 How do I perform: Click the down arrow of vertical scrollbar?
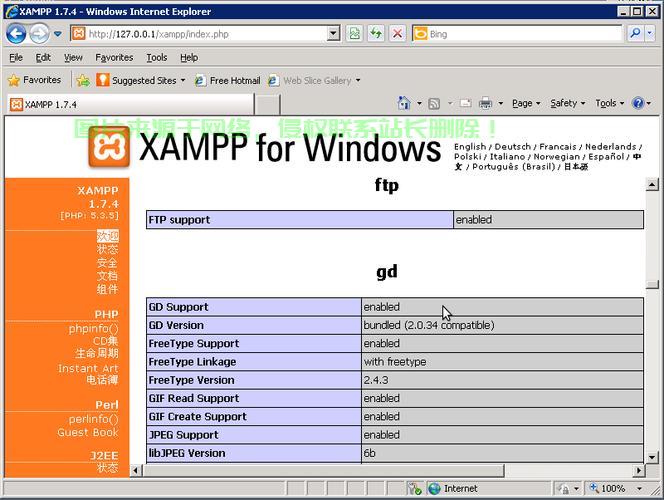[652, 457]
